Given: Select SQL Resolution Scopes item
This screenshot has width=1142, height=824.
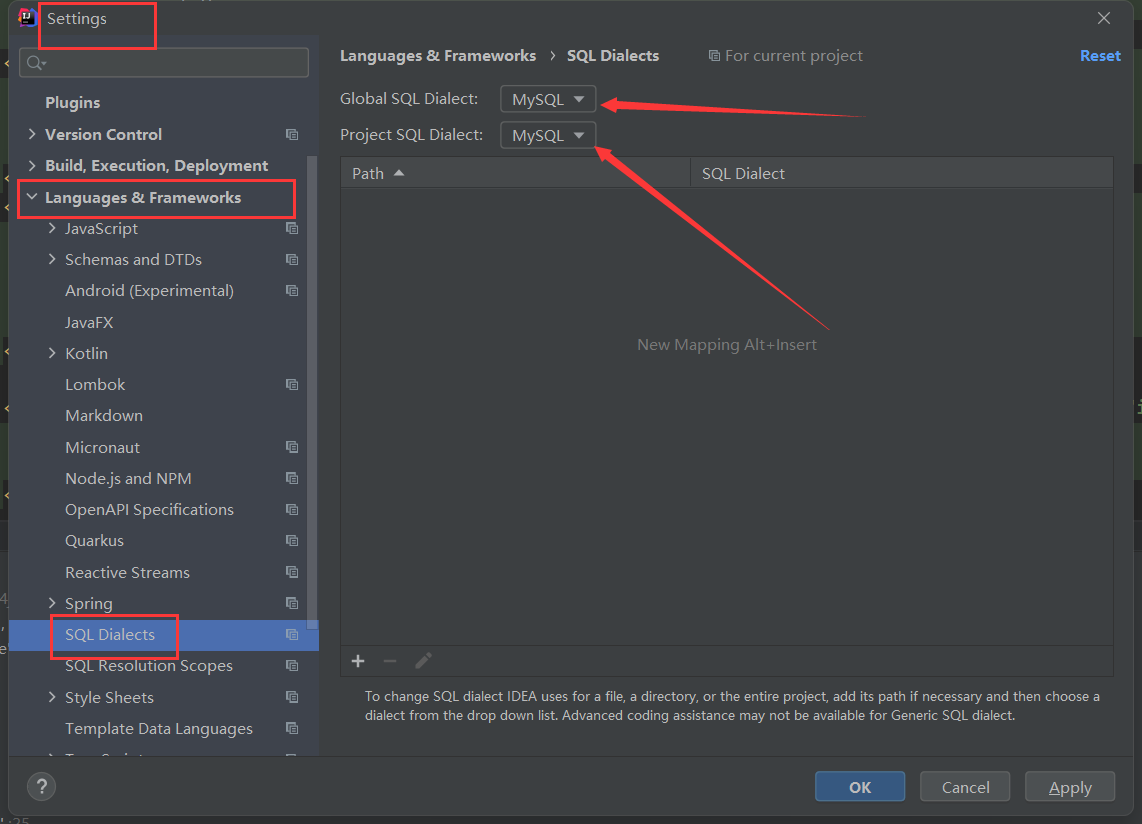Looking at the screenshot, I should [149, 666].
